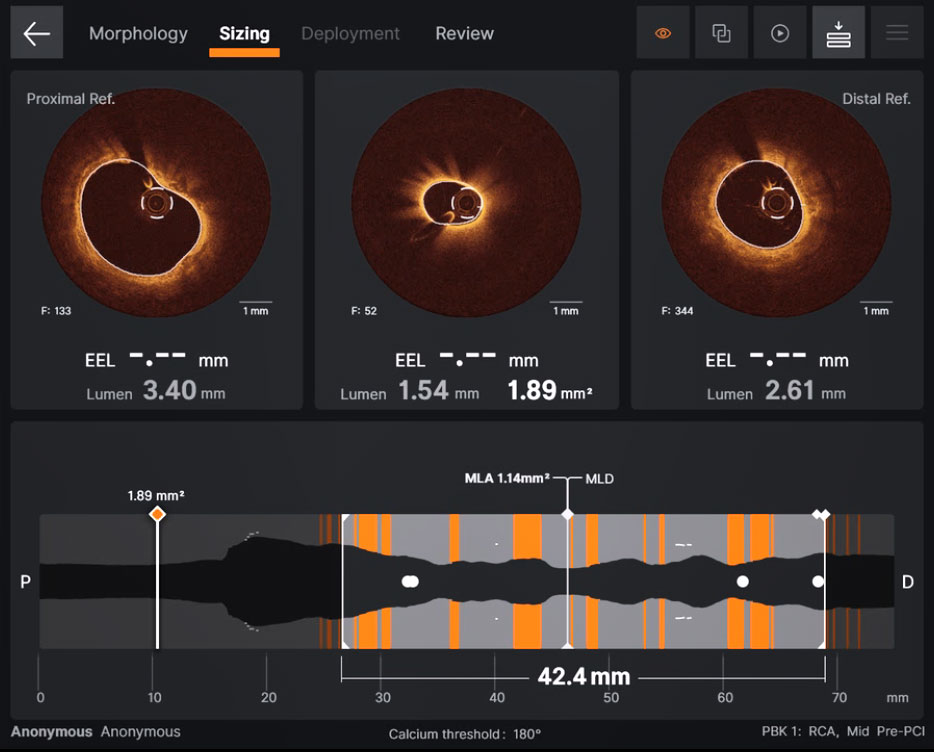
Task: Switch to the Deployment tab
Action: click(350, 33)
